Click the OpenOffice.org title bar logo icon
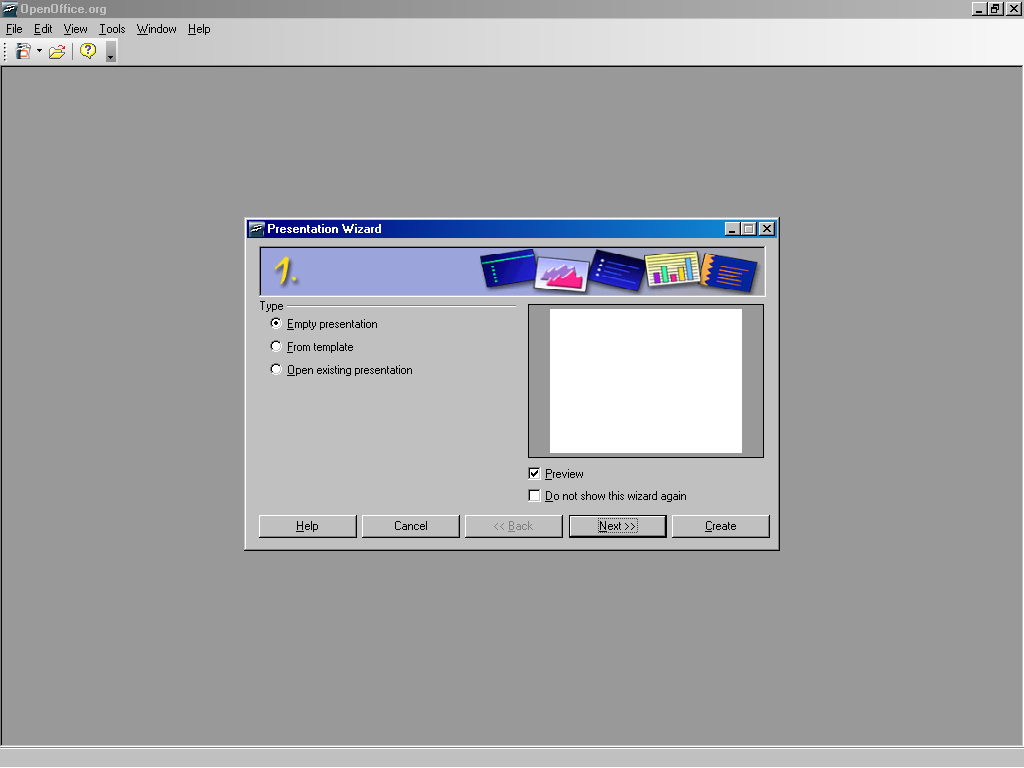Screen dimensions: 1024x768 10,9
